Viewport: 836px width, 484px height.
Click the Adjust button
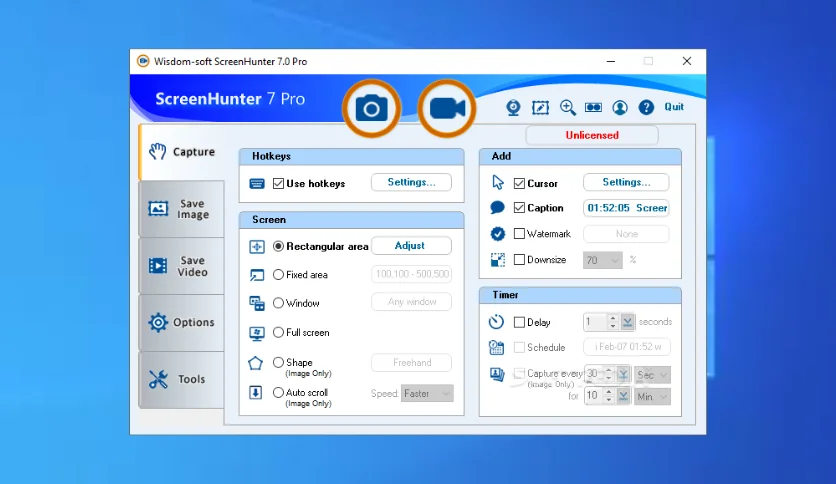pyautogui.click(x=411, y=246)
